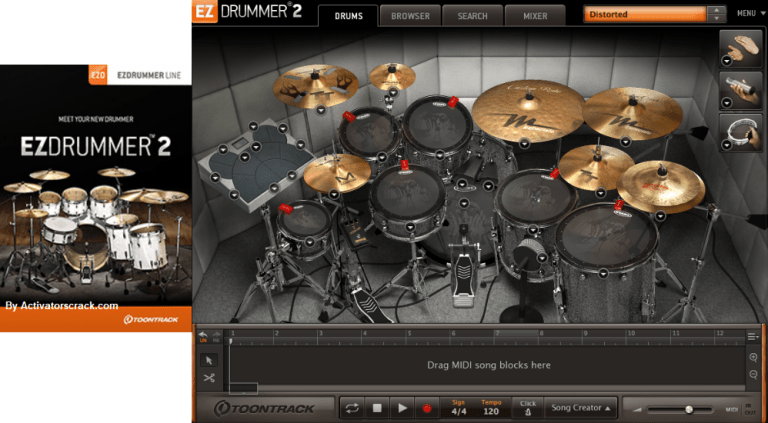768x423 pixels.
Task: Trigger the tambourine percussion pad
Action: tap(741, 132)
